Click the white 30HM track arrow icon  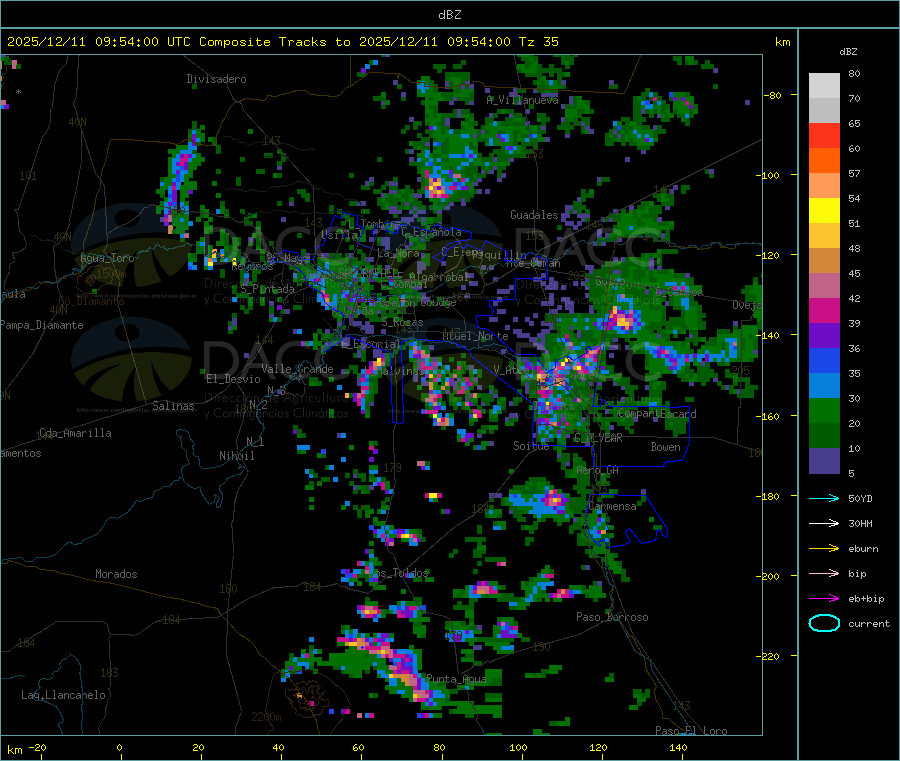[824, 523]
